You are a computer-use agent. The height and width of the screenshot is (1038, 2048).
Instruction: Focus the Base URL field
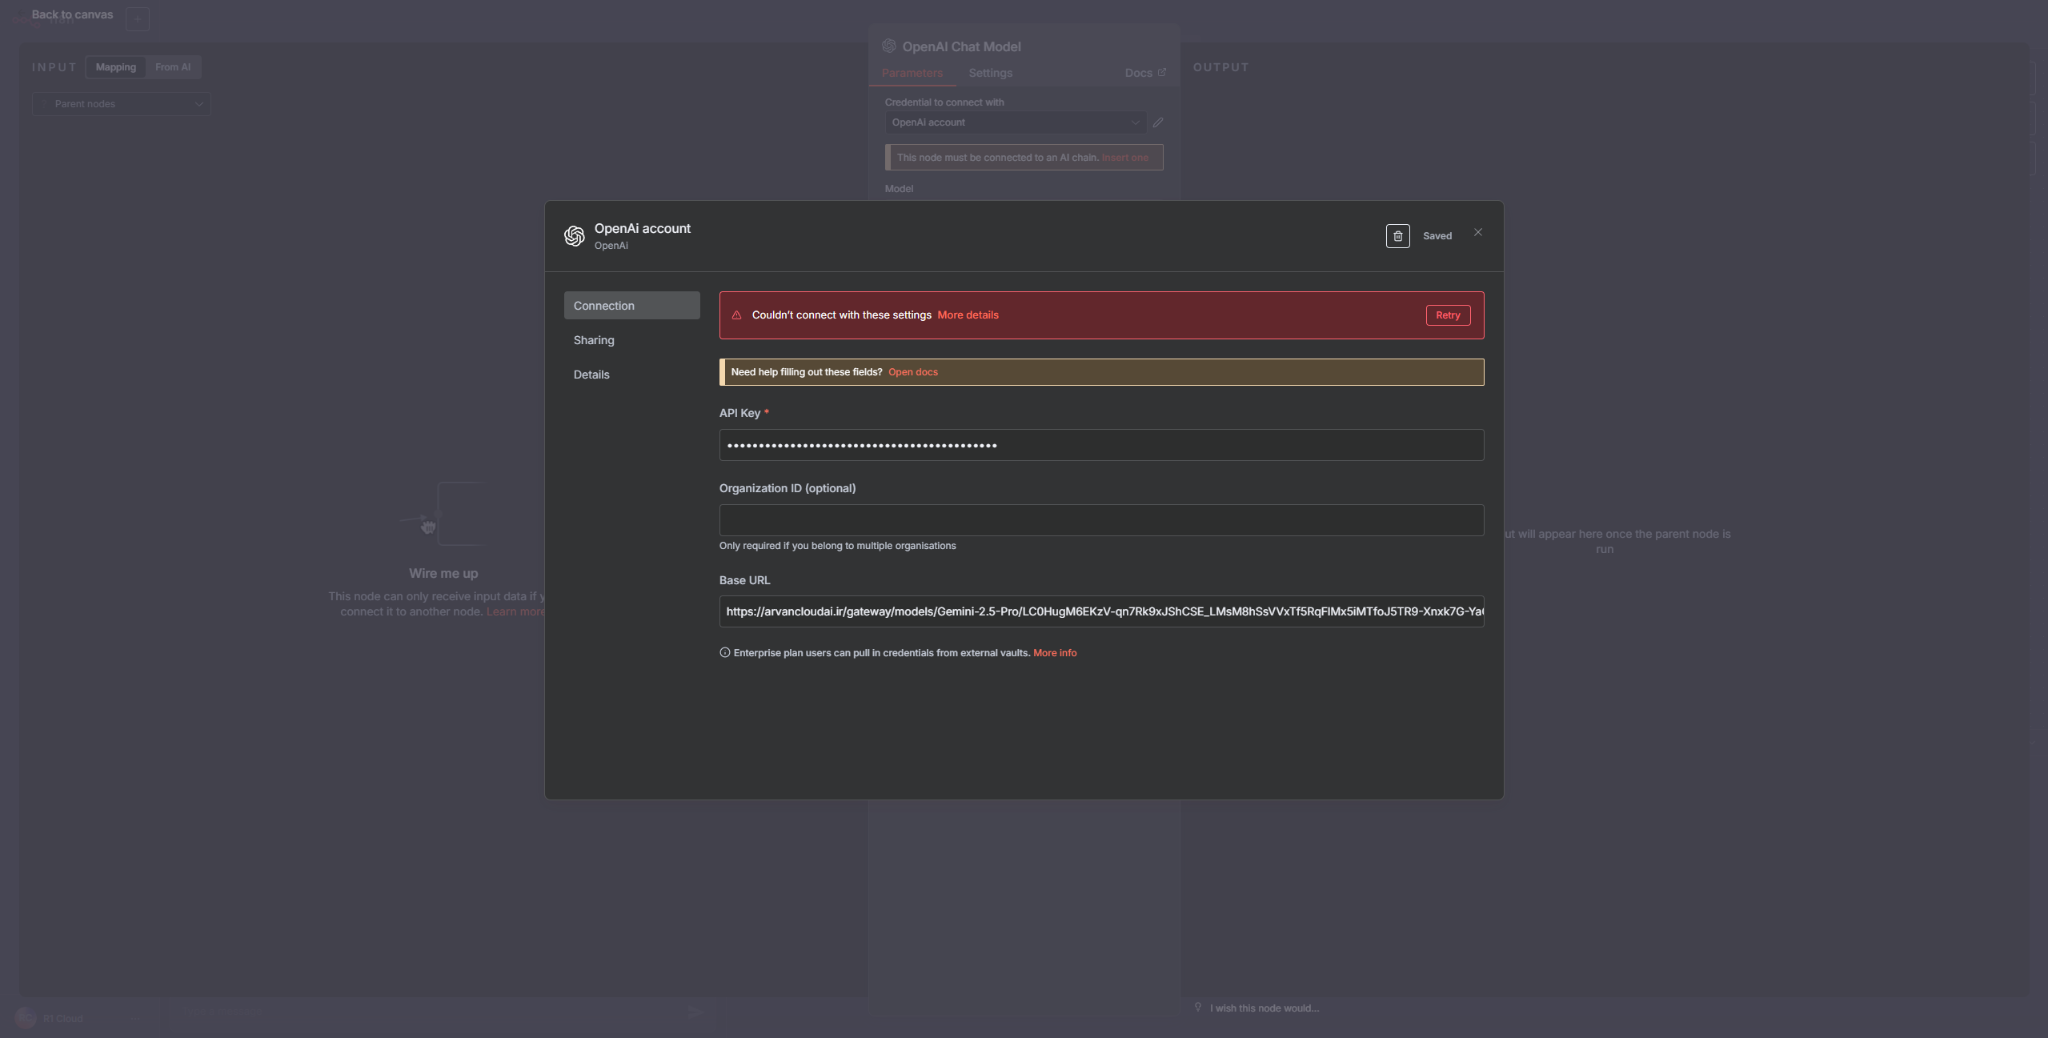point(1101,611)
